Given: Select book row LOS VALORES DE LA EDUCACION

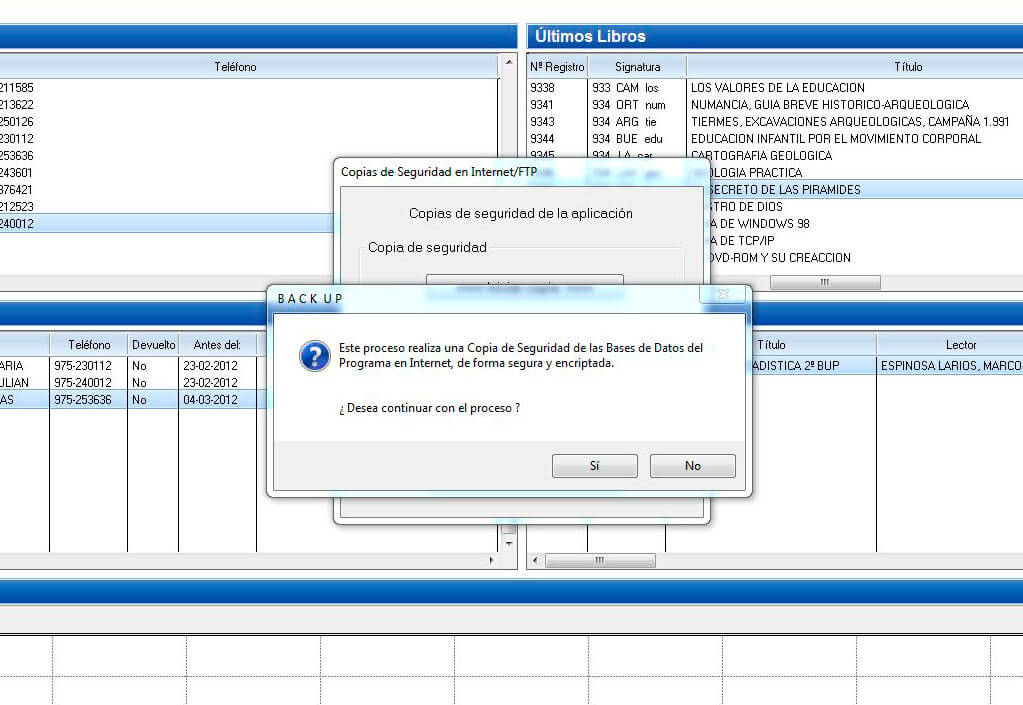Looking at the screenshot, I should pos(777,88).
